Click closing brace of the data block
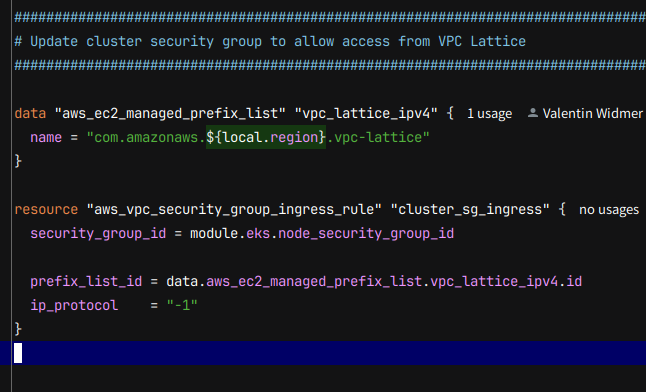Viewport: 646px width, 392px height. pyautogui.click(x=18, y=161)
